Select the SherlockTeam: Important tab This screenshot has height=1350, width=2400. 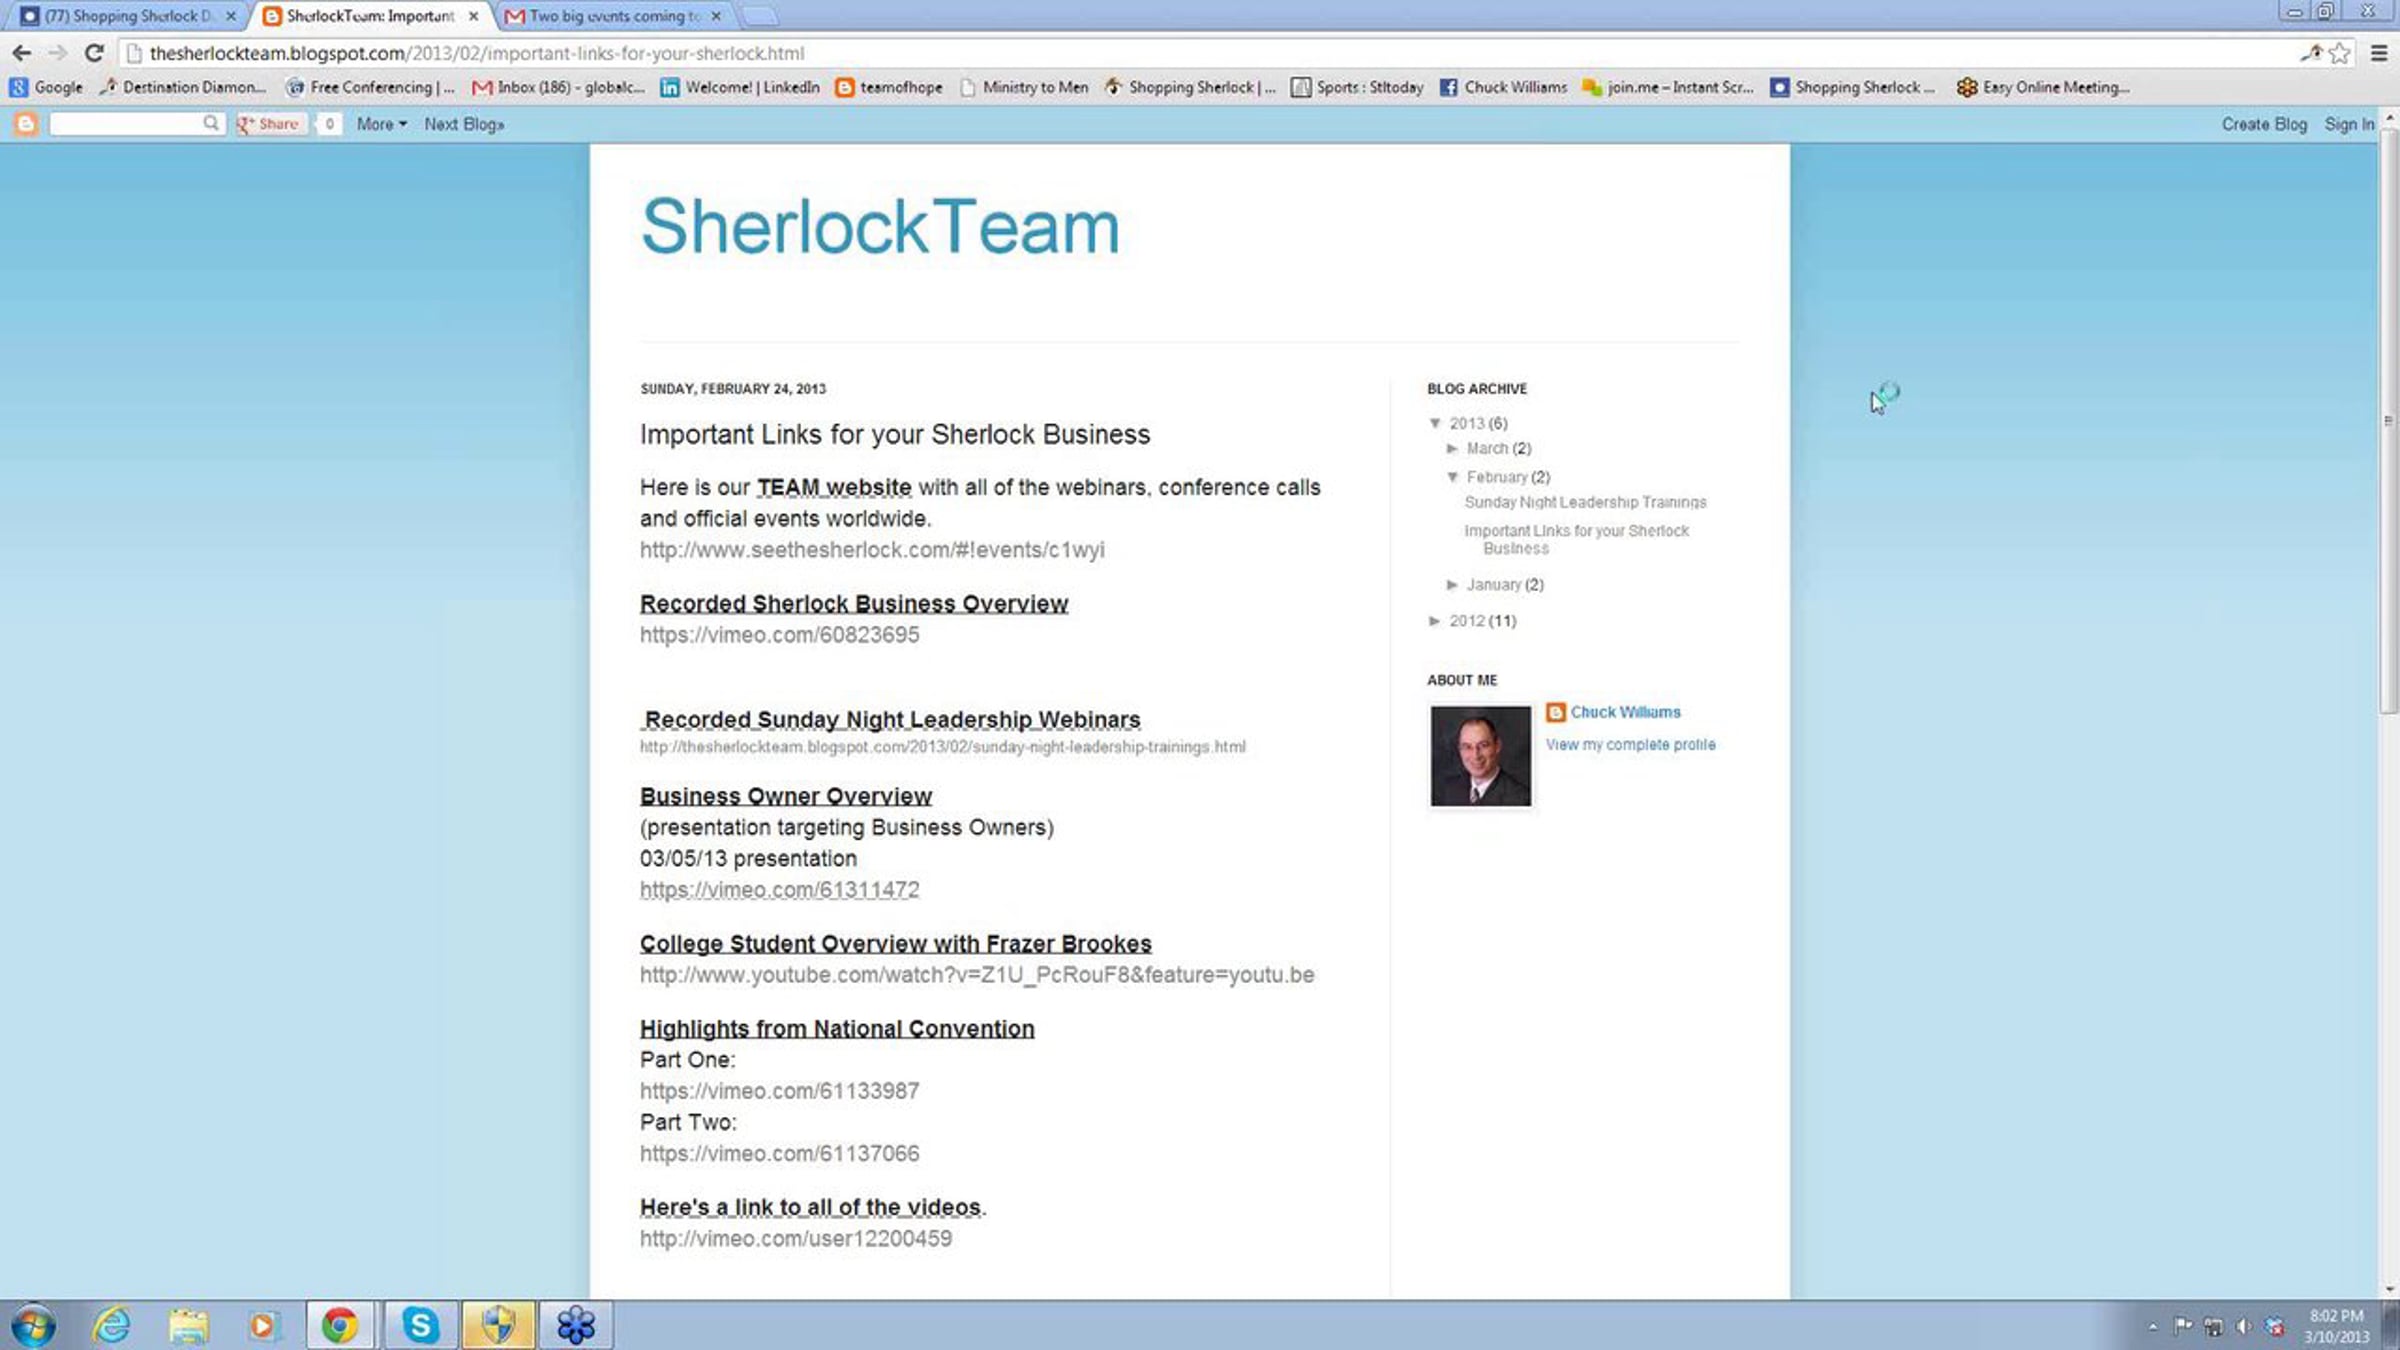pyautogui.click(x=370, y=16)
